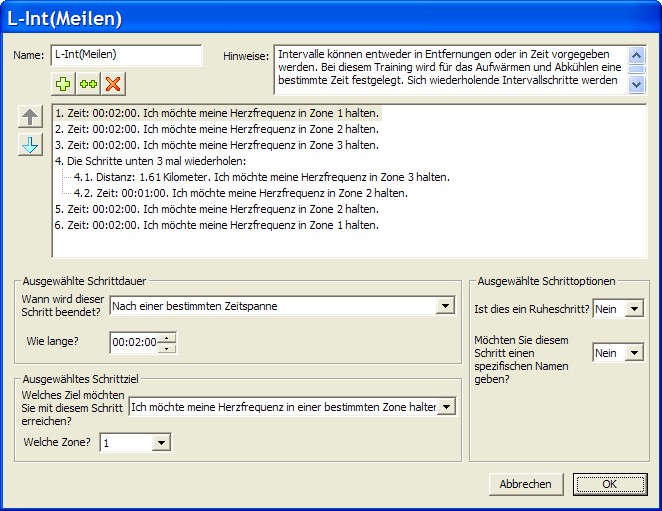Confirm the workout with OK button
This screenshot has width=662, height=511.
pos(610,484)
